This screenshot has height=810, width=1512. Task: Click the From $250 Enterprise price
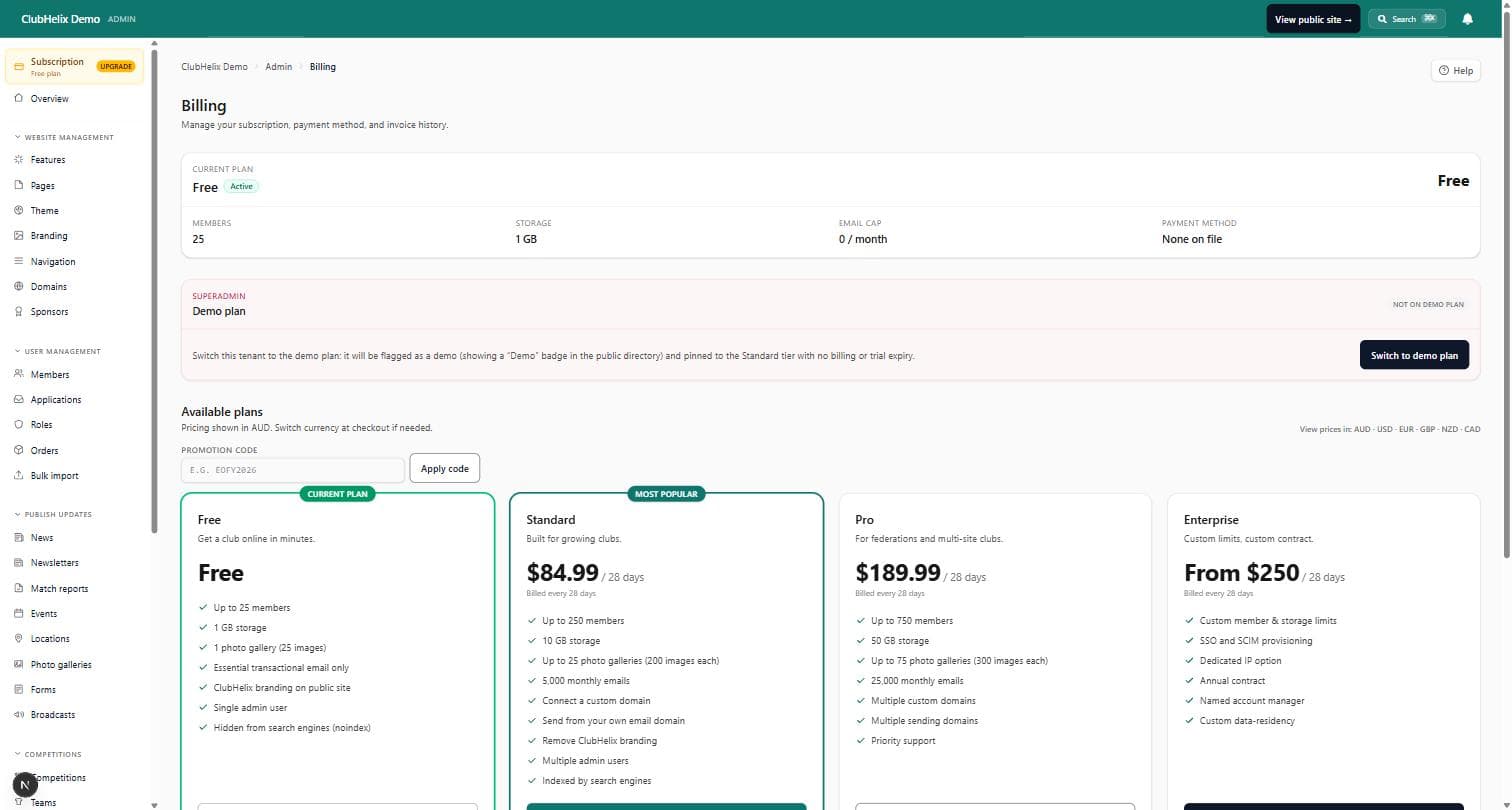coord(1241,573)
